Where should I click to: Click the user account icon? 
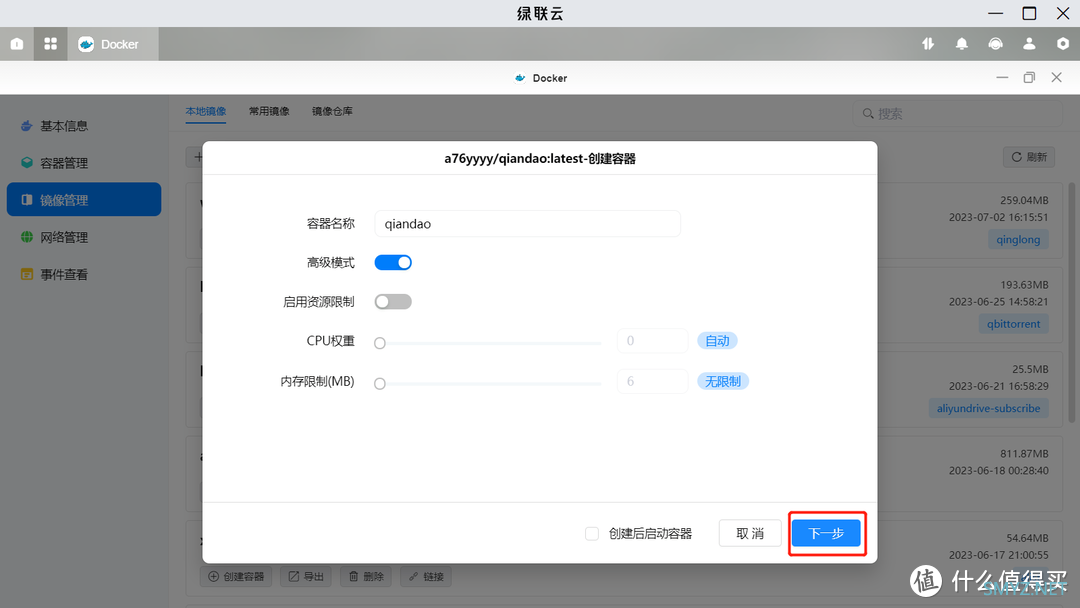click(x=1029, y=44)
